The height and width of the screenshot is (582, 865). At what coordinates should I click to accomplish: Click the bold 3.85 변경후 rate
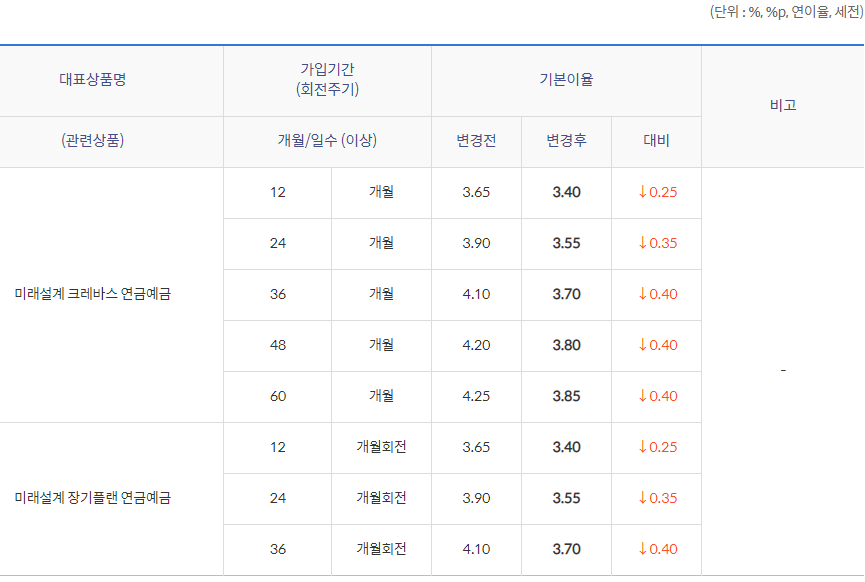coord(565,396)
